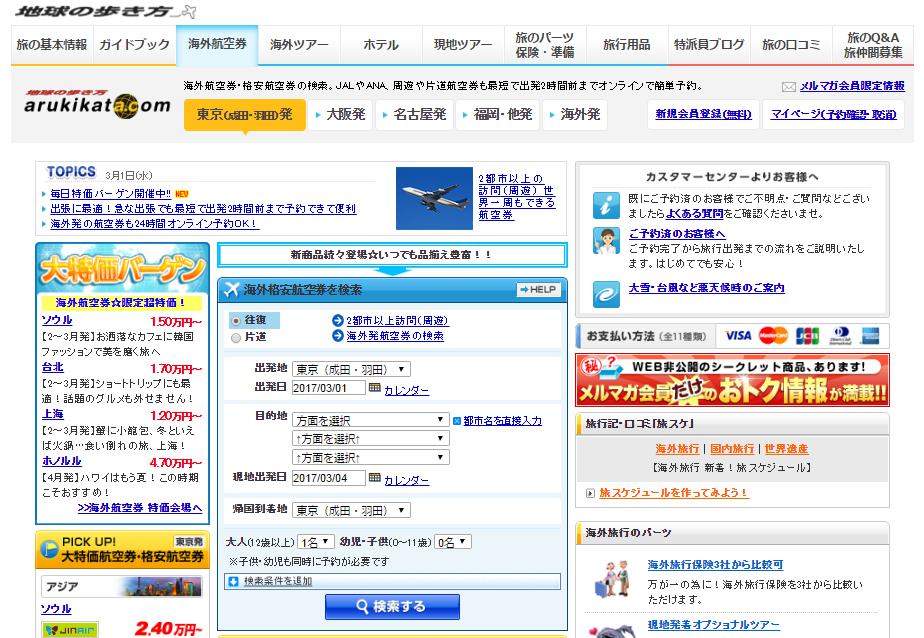This screenshot has height=638, width=924.
Task: Open calendar icon next to 出発日 date
Action: click(x=374, y=388)
